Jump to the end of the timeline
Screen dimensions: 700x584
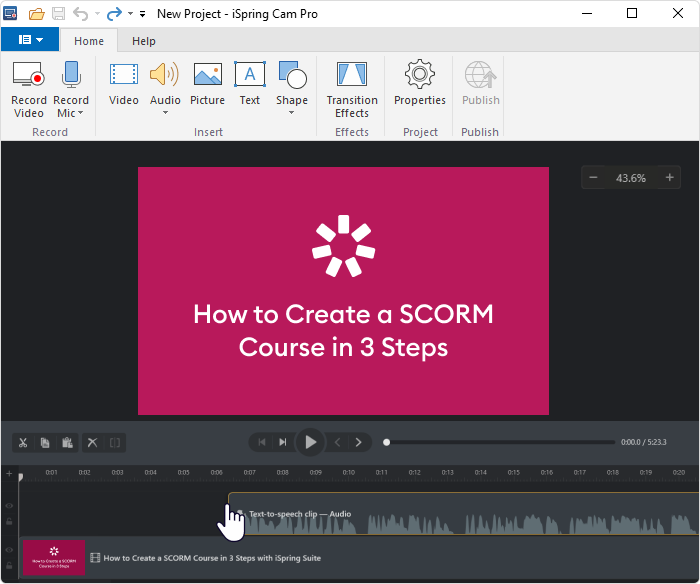(x=283, y=442)
